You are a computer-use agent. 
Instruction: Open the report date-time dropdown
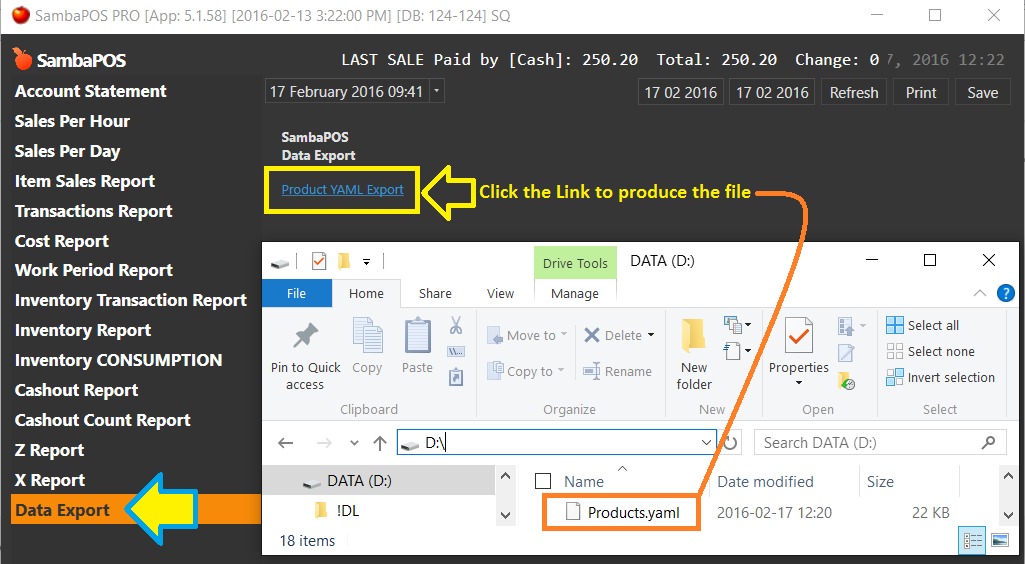click(x=437, y=91)
